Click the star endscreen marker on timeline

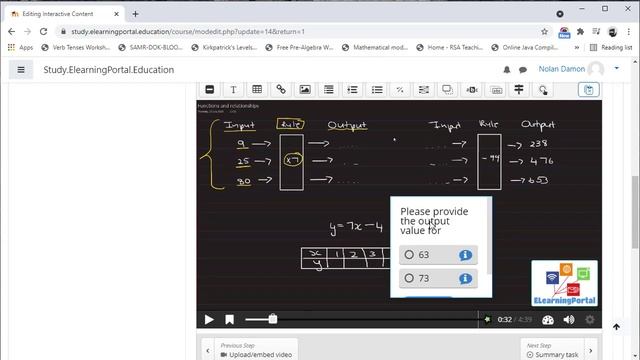pos(487,319)
